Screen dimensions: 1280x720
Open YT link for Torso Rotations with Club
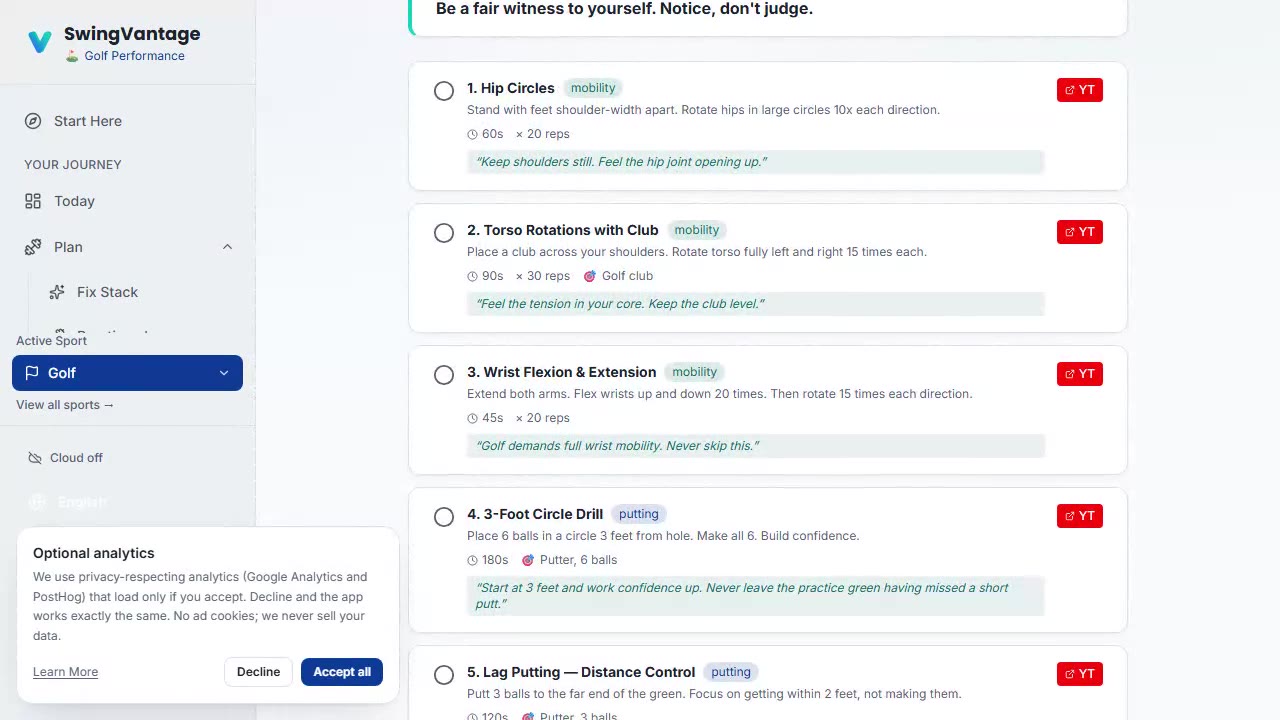point(1080,232)
